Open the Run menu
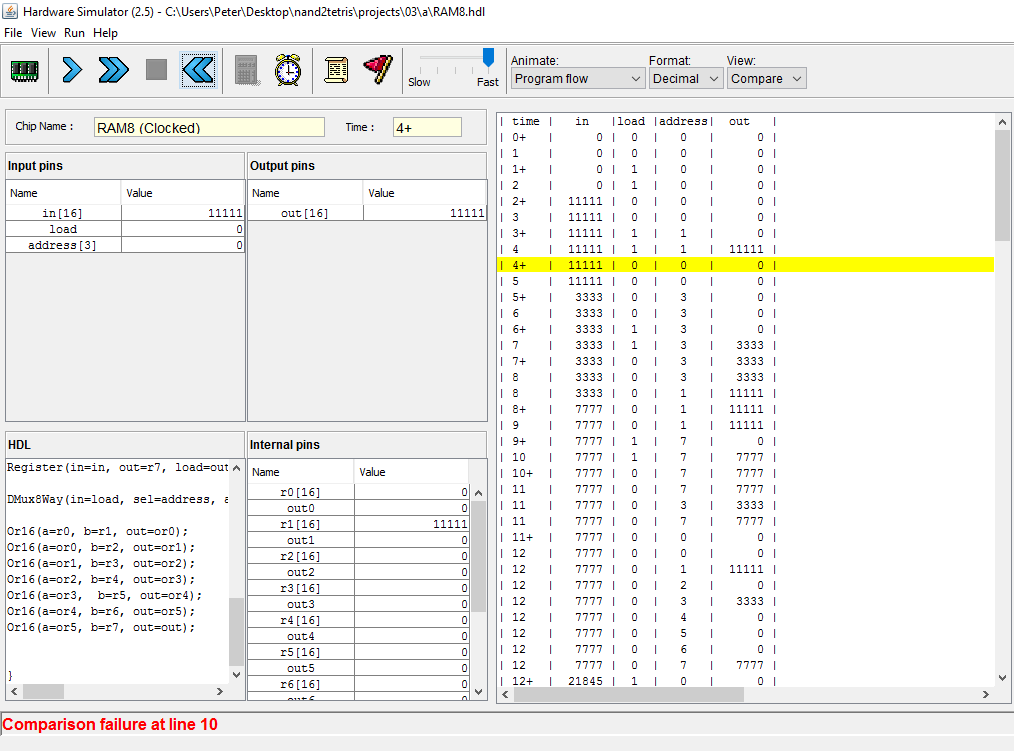This screenshot has width=1014, height=751. (x=74, y=33)
